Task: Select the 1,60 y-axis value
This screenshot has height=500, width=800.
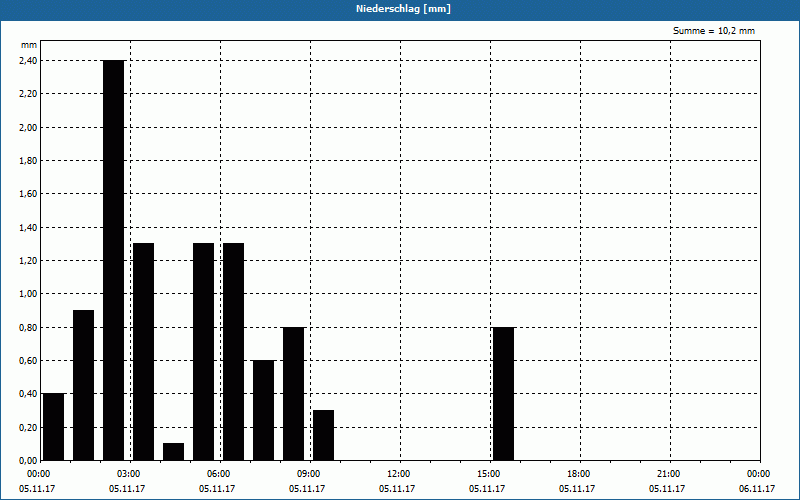Action: pos(28,194)
